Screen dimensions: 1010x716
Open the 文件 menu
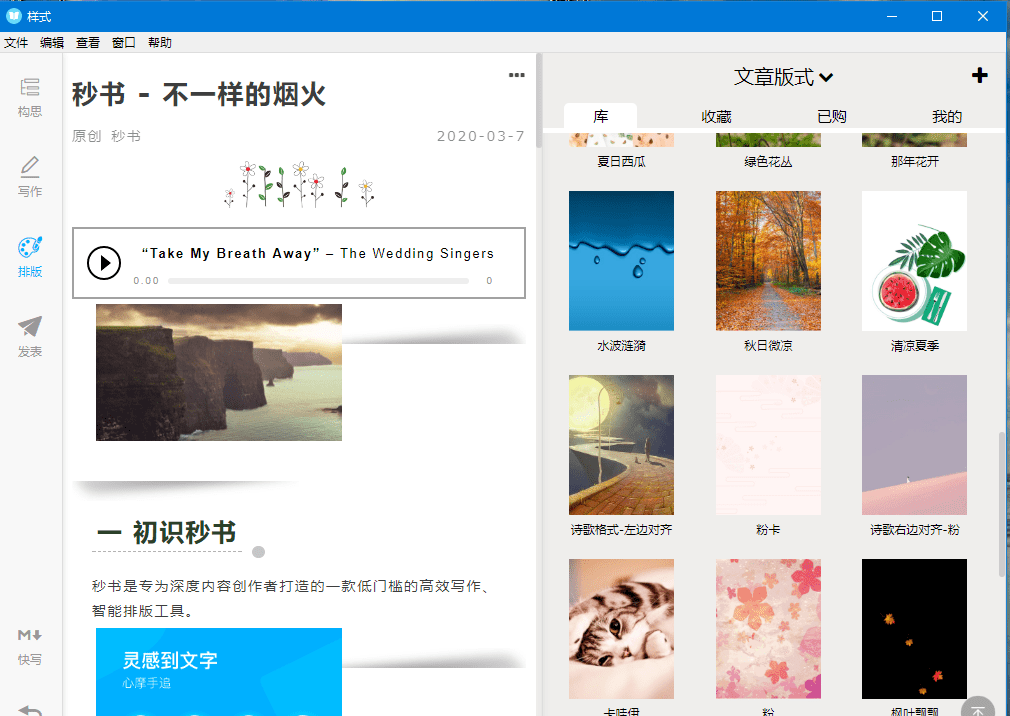[x=16, y=42]
